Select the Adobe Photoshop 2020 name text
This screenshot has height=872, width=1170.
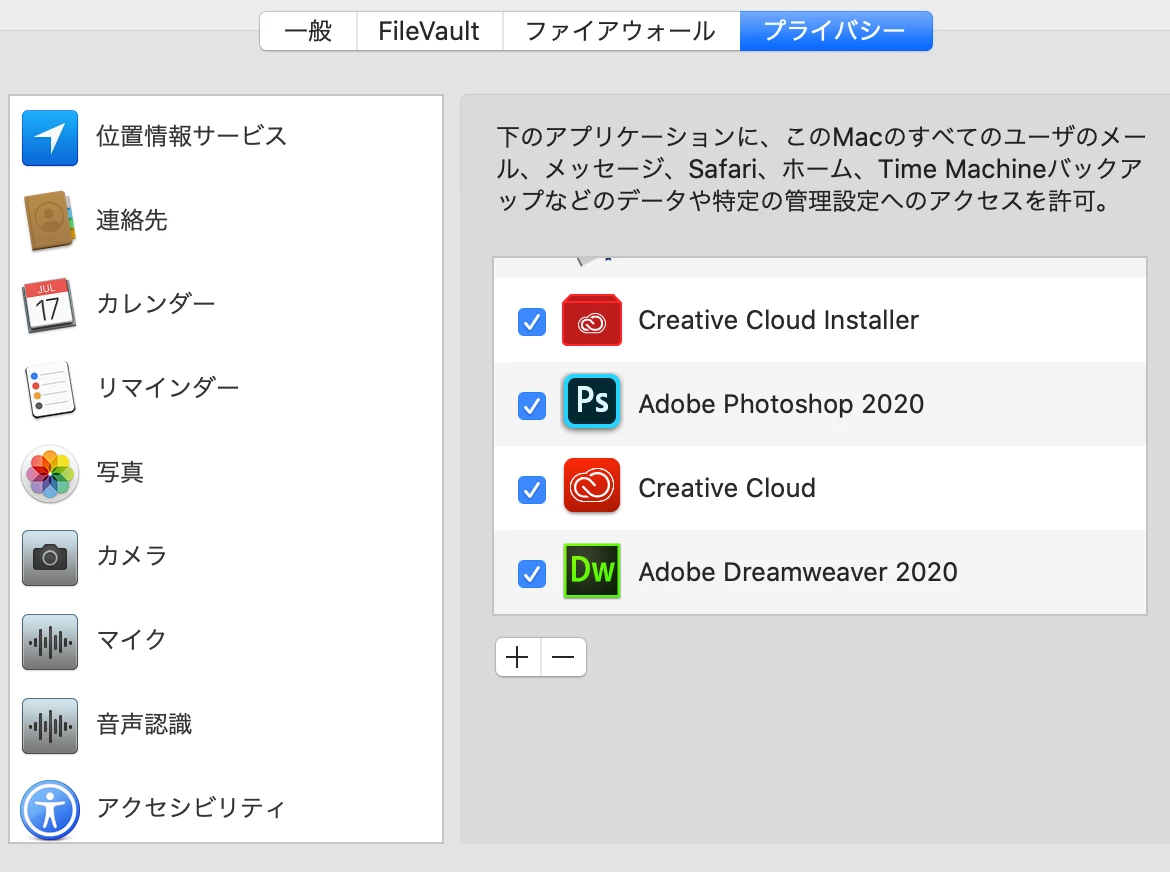pyautogui.click(x=781, y=404)
